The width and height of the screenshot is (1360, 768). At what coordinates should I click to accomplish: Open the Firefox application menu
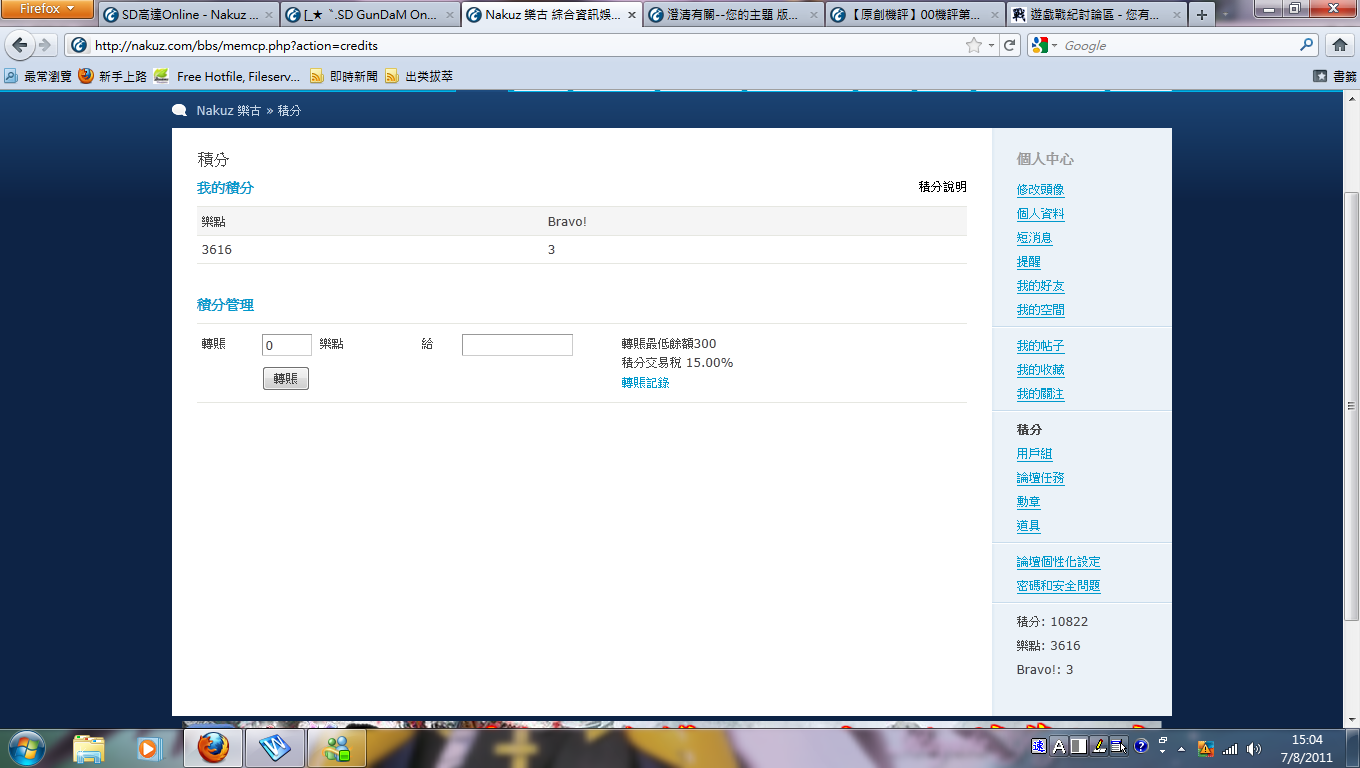tap(47, 9)
